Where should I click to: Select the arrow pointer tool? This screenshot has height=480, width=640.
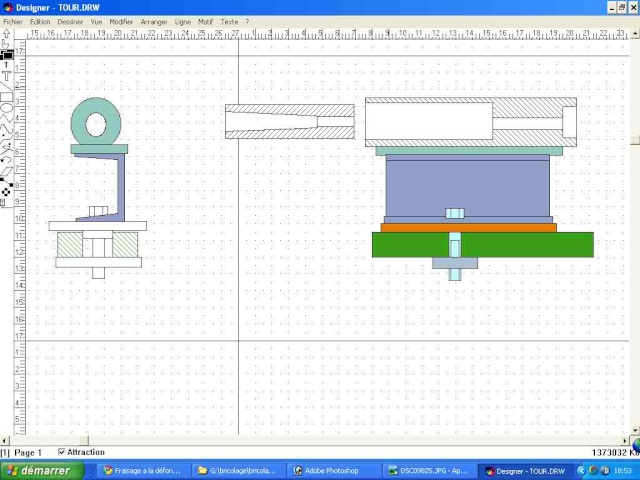6,33
